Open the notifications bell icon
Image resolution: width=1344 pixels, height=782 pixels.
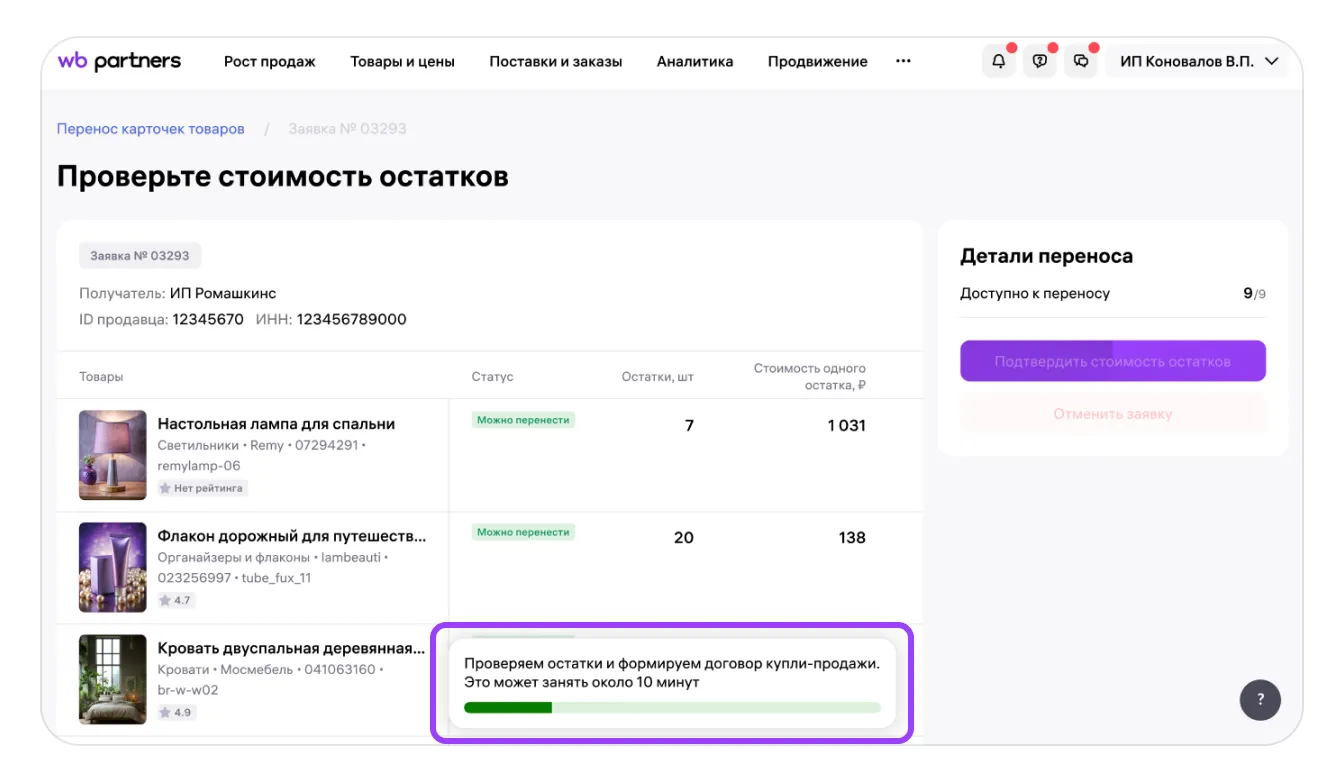click(998, 62)
